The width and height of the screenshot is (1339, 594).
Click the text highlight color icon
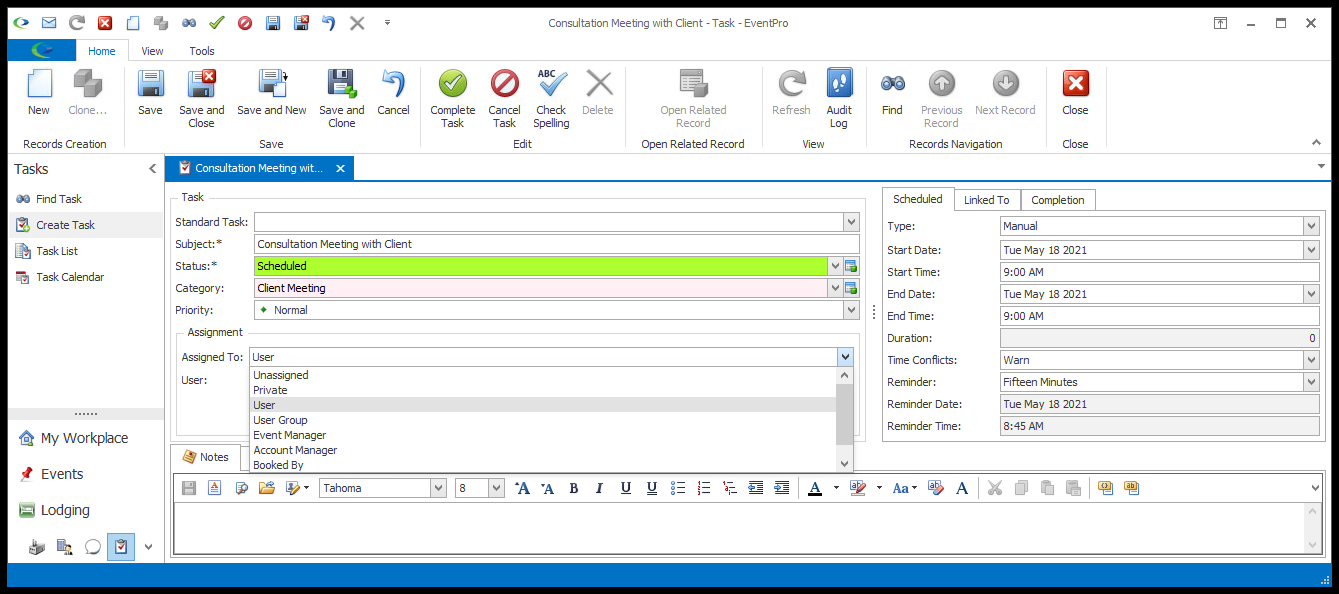click(x=857, y=488)
